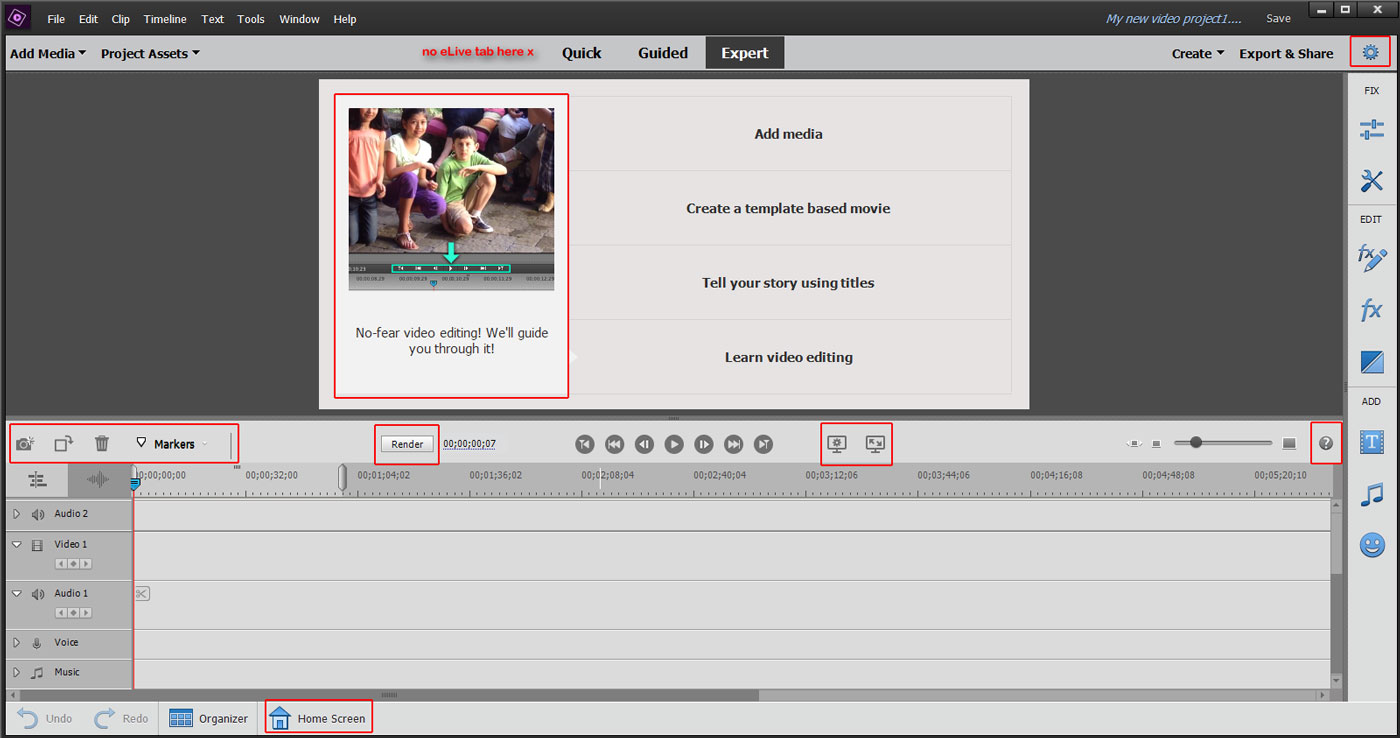
Task: Click the Rotate clip icon
Action: point(64,443)
